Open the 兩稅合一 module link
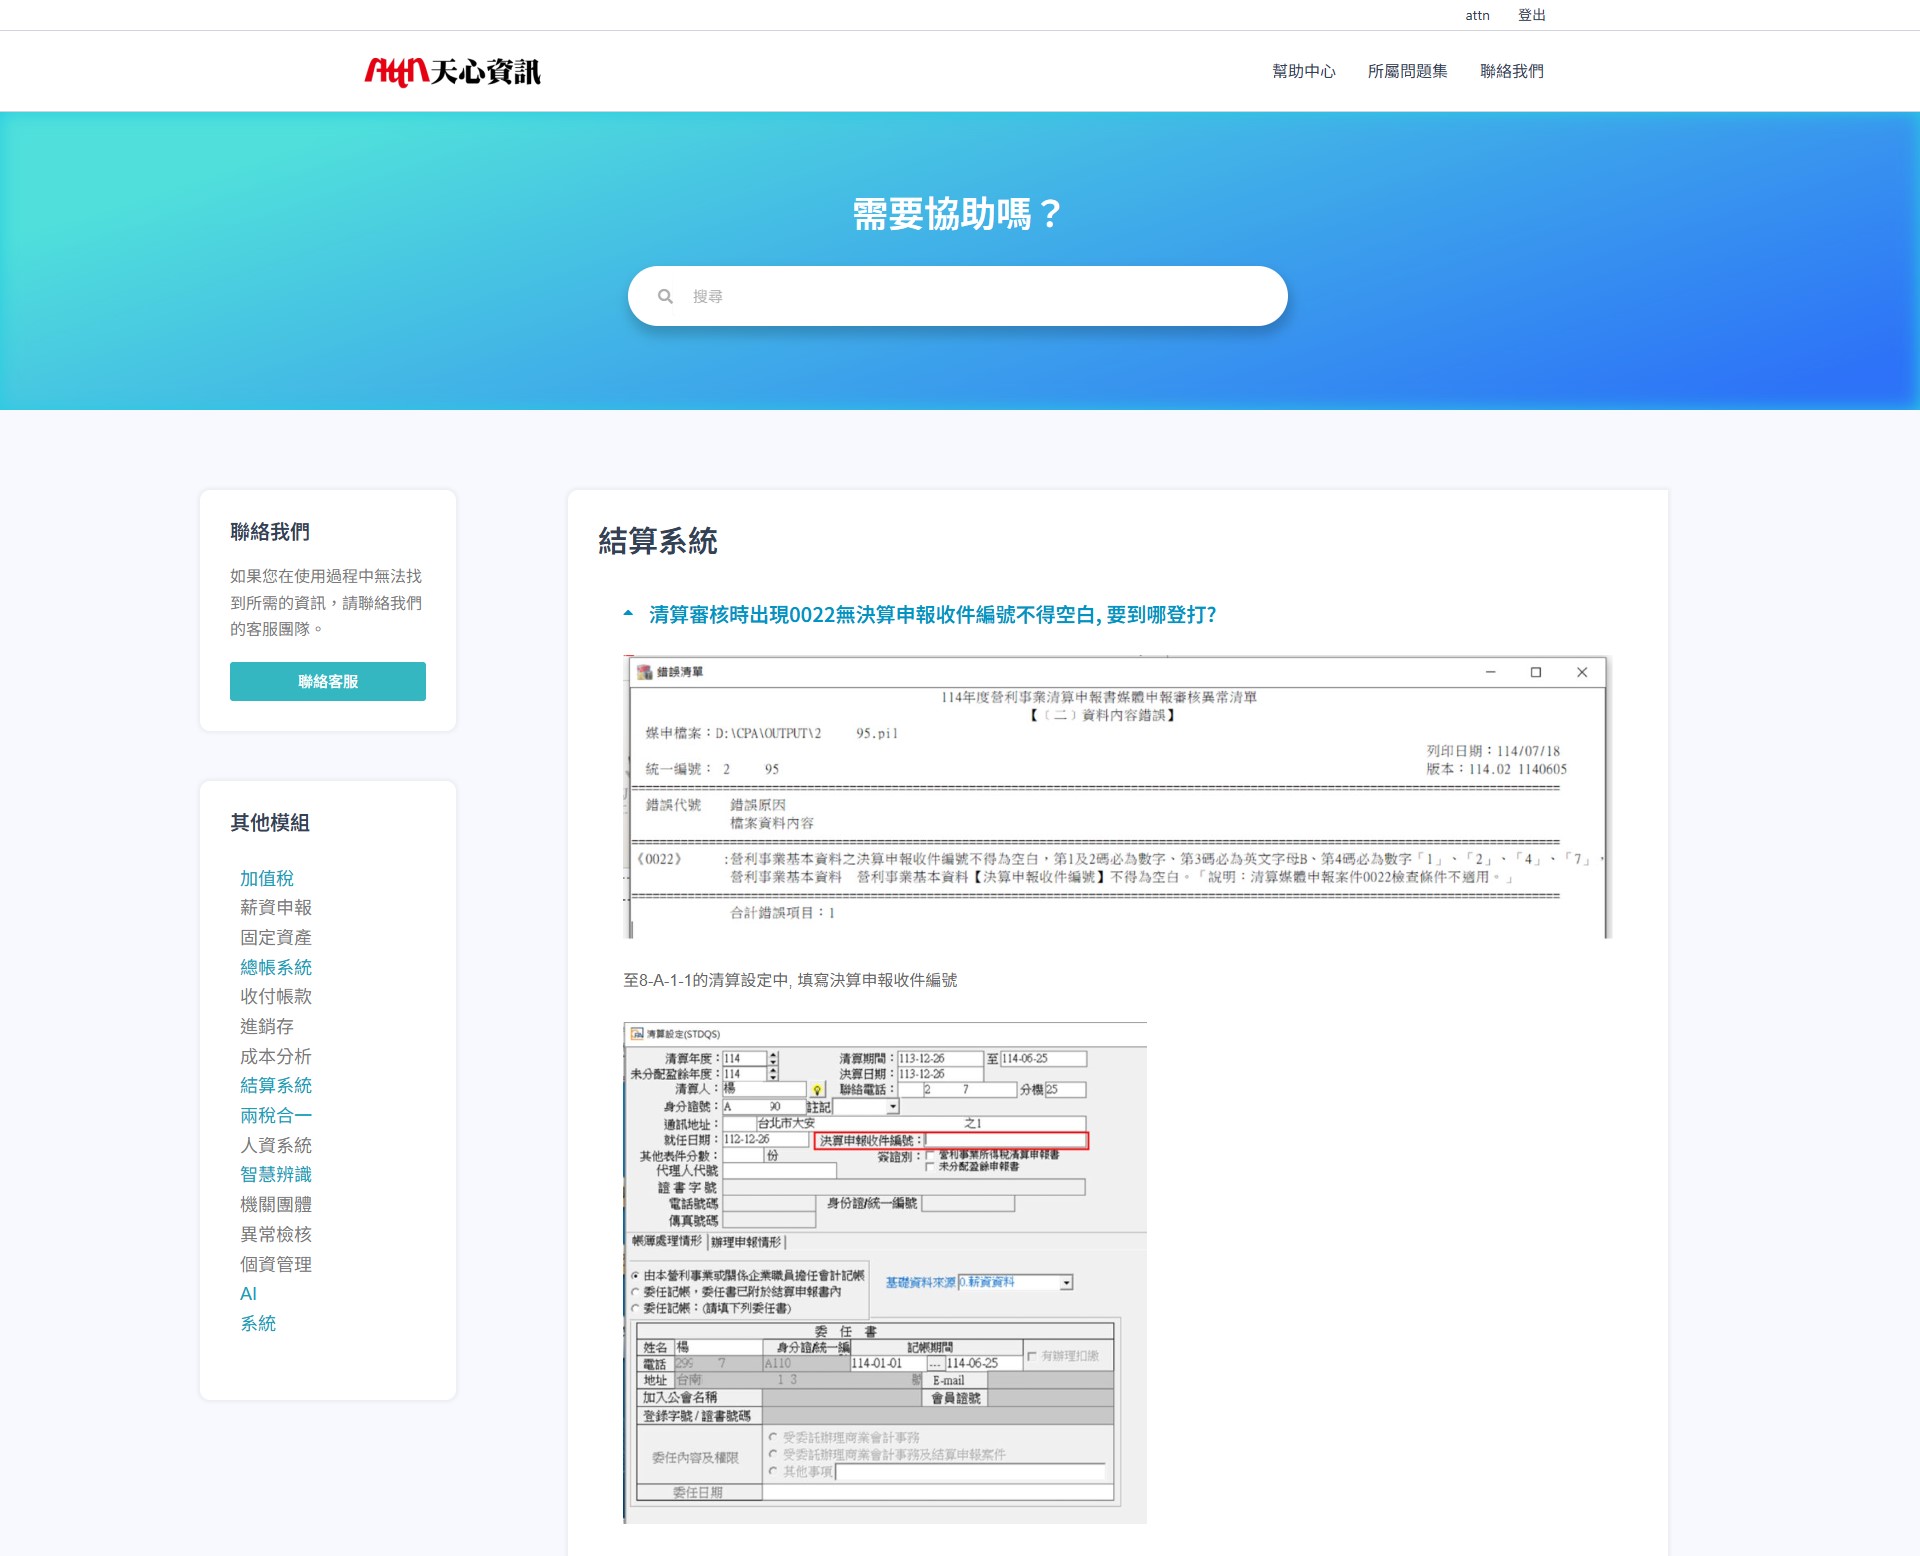The image size is (1920, 1556). pyautogui.click(x=276, y=1115)
